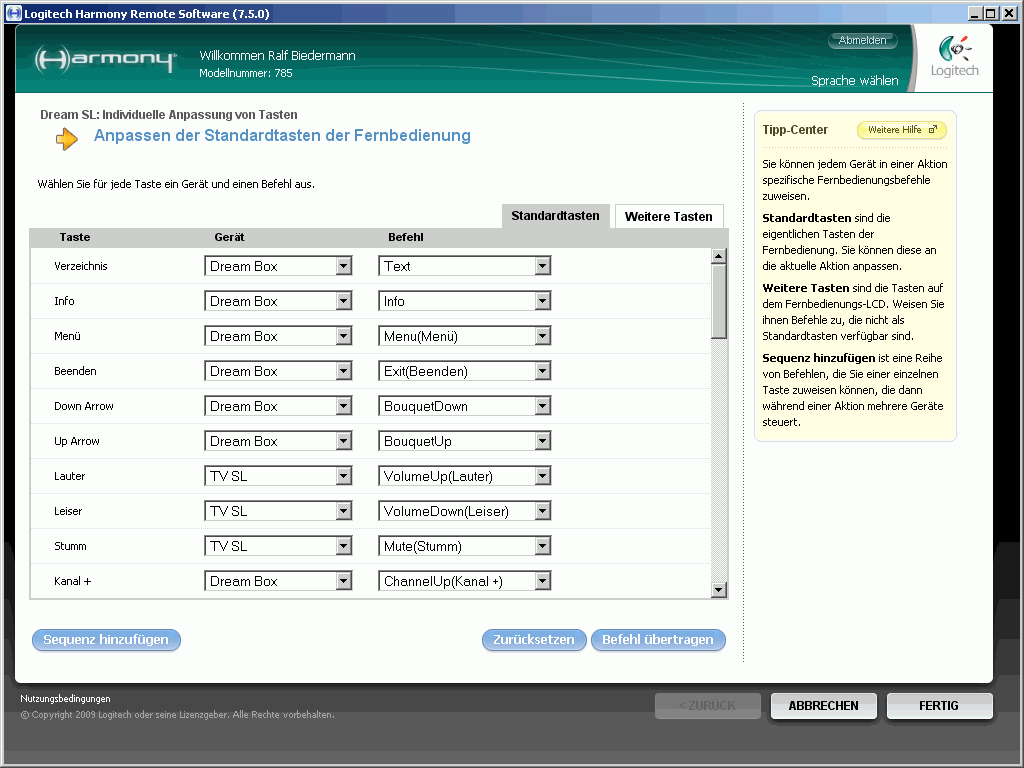
Task: Click the Harmony logo in header
Action: [105, 60]
